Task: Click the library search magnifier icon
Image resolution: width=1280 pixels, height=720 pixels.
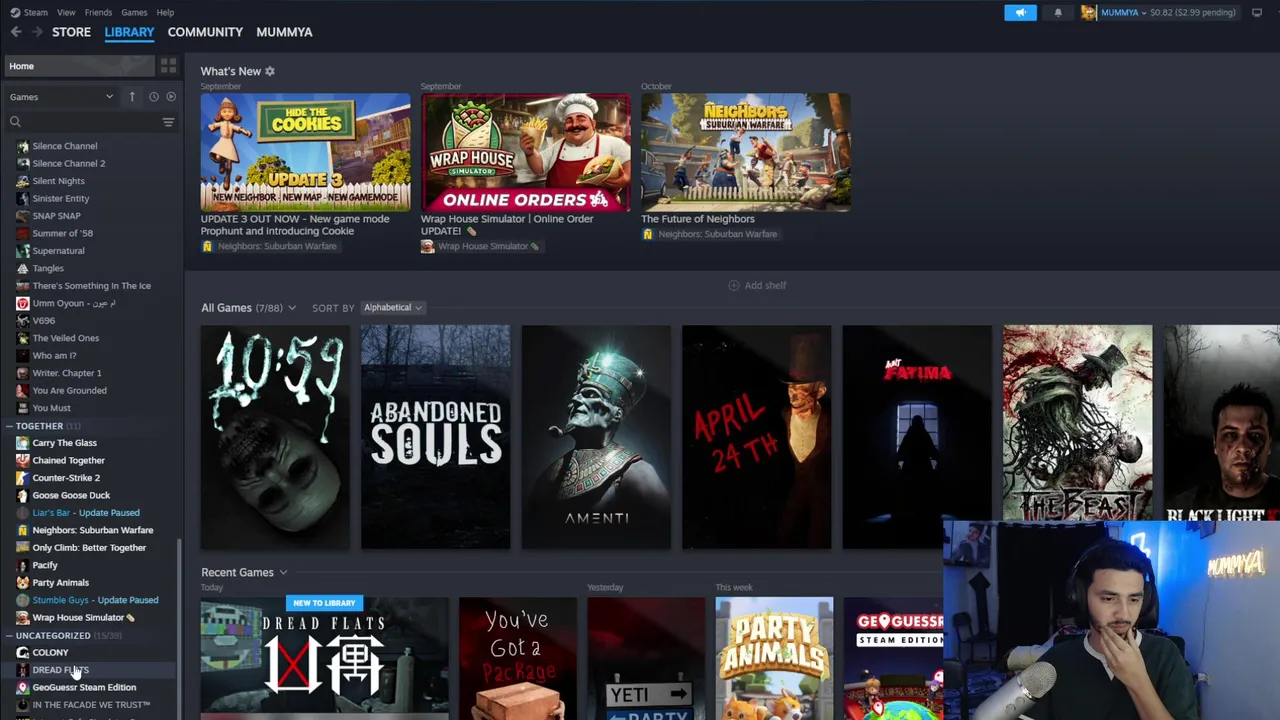Action: (15, 122)
